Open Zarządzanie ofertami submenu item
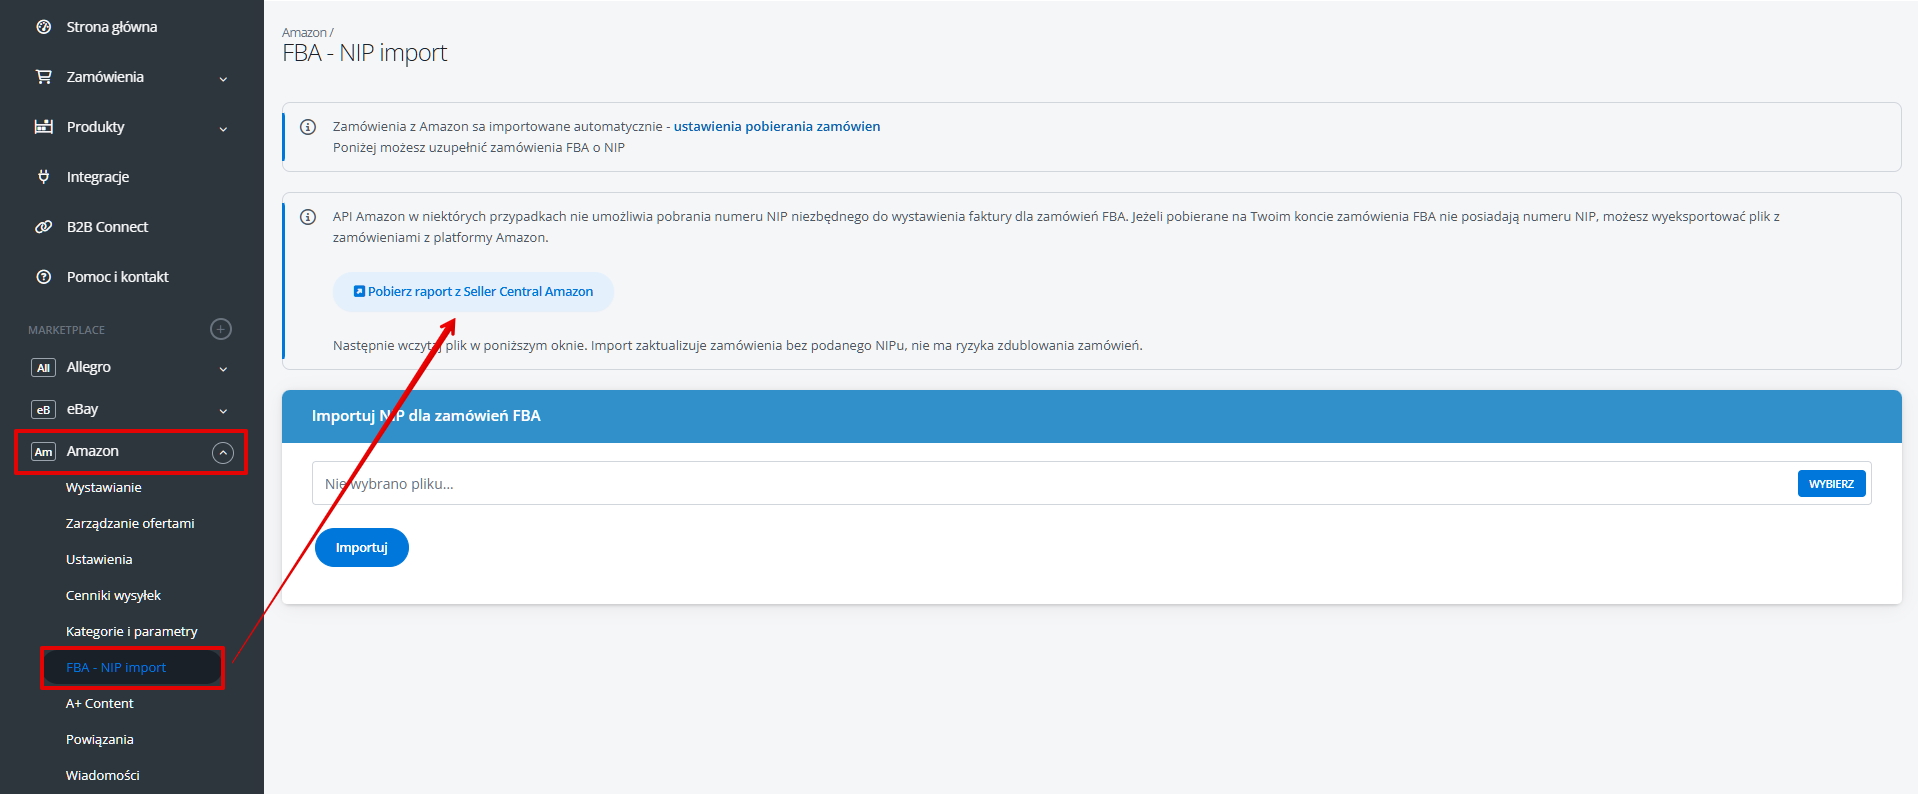This screenshot has width=1918, height=794. 130,524
